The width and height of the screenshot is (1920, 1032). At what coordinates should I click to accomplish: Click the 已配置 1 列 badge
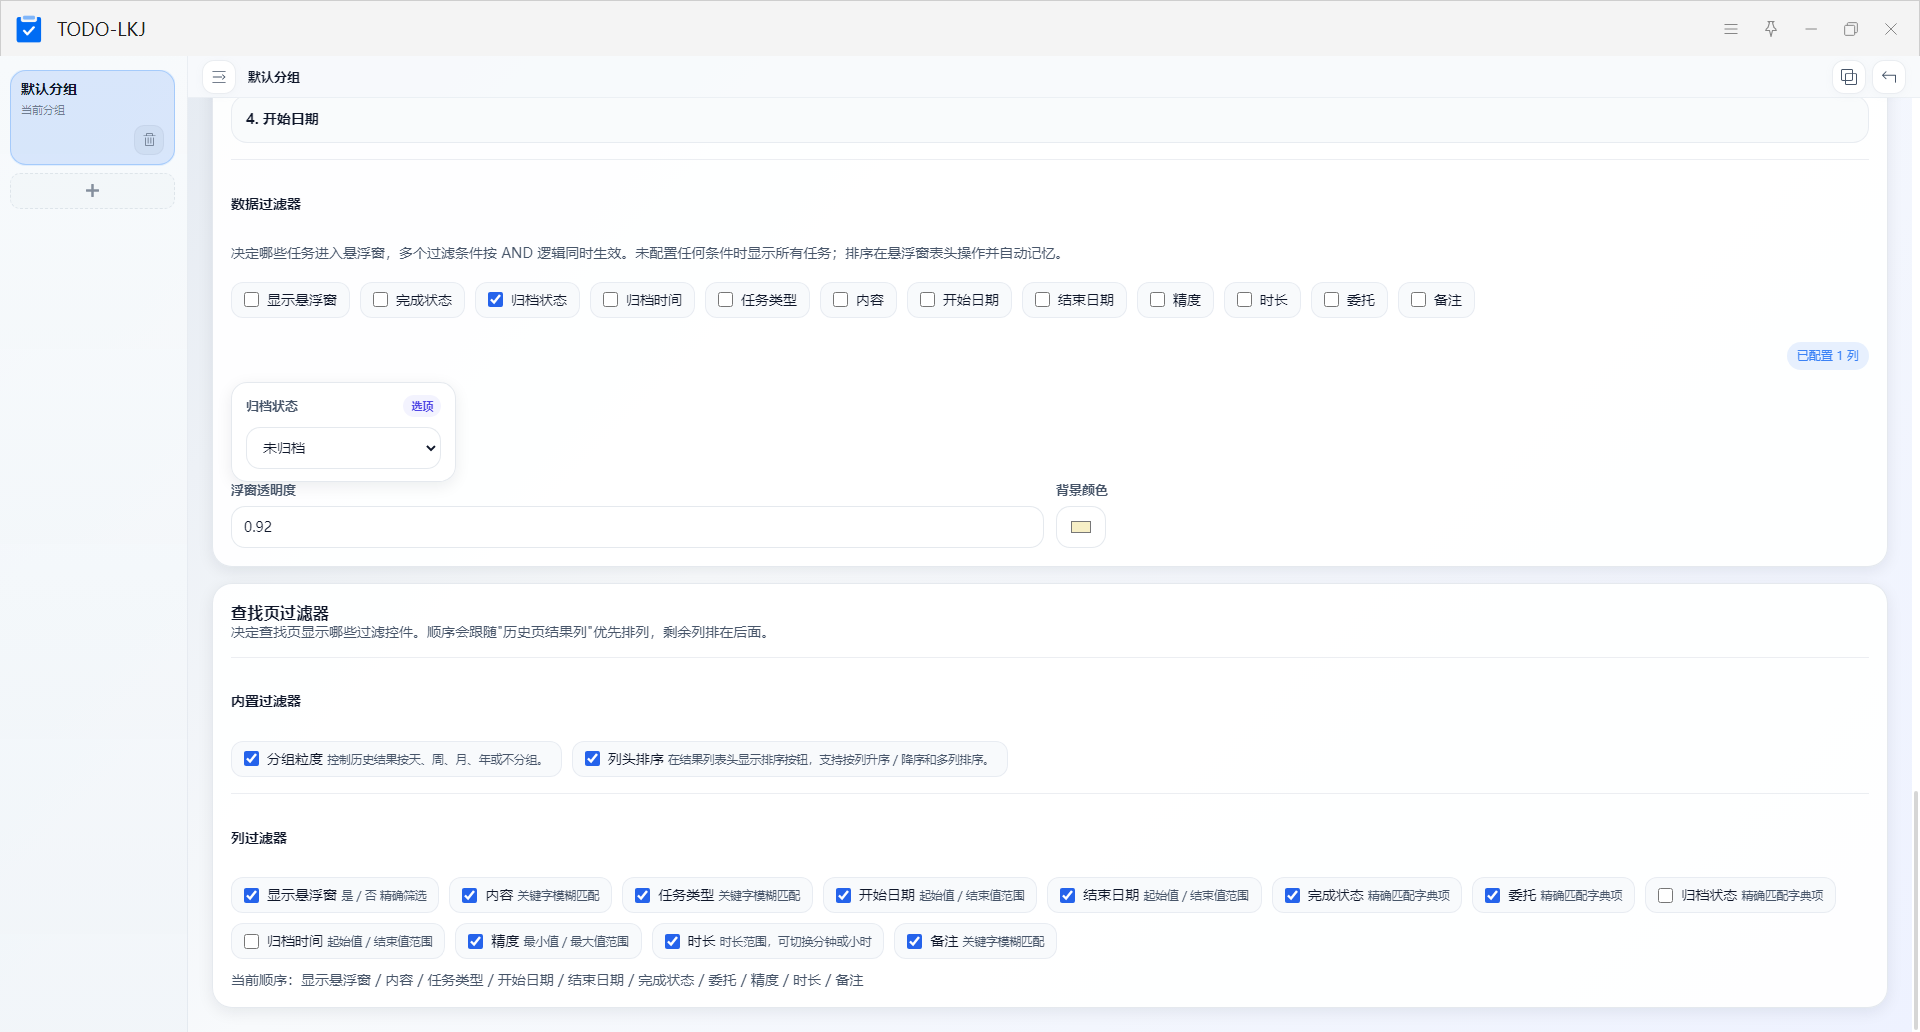(x=1827, y=356)
